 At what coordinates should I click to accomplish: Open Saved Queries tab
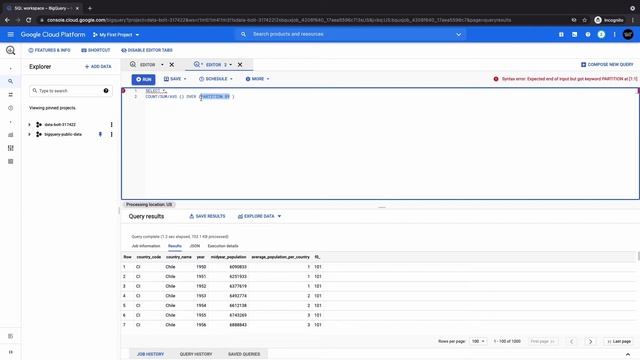[x=244, y=354]
